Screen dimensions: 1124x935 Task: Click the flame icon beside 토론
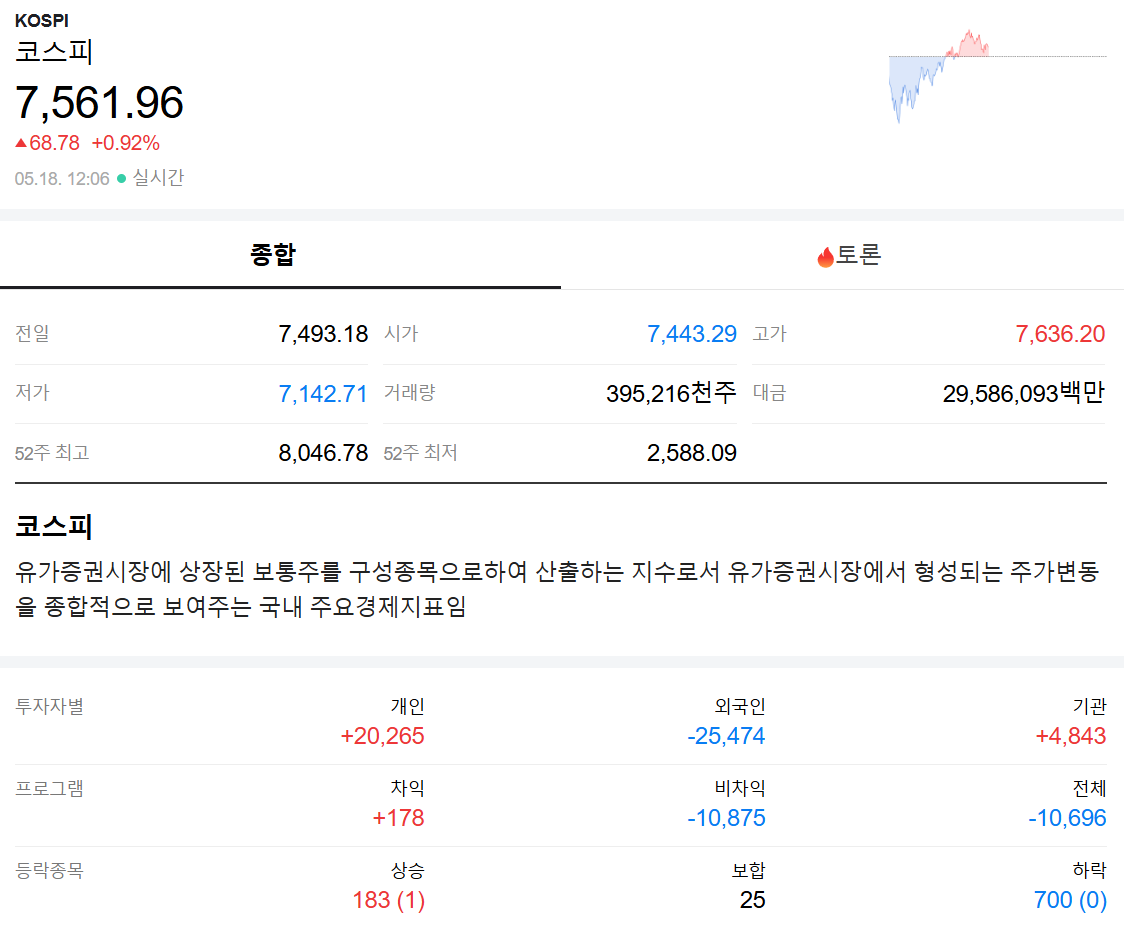[x=825, y=257]
